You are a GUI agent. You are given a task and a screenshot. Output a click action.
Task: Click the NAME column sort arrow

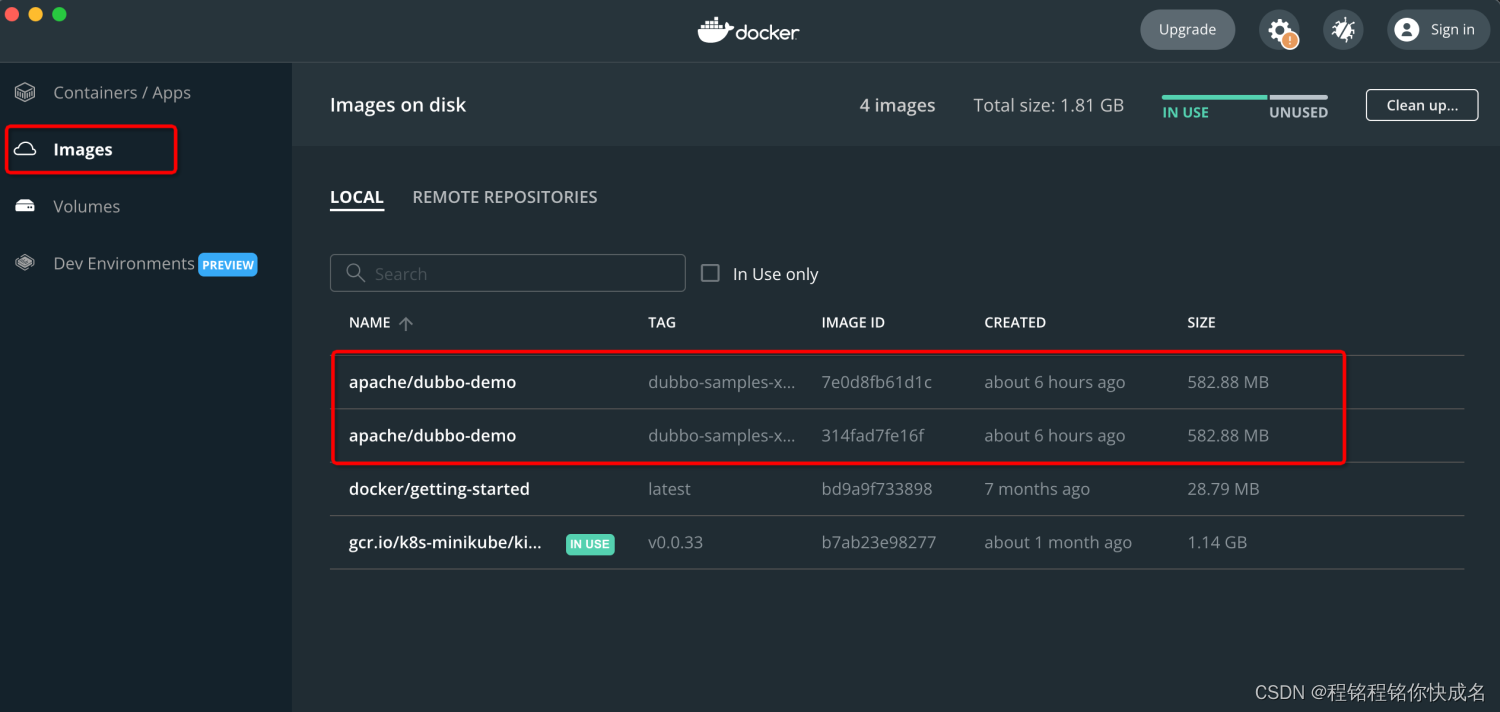click(x=405, y=323)
